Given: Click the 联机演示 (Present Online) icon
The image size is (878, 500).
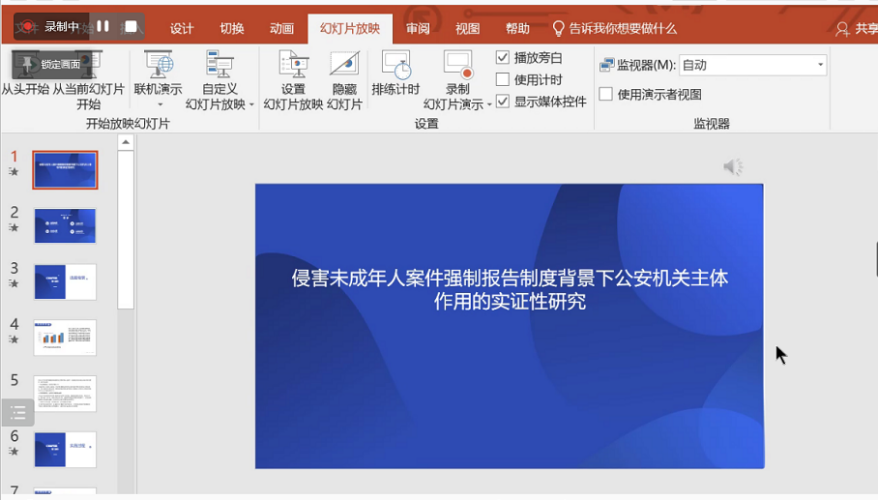Looking at the screenshot, I should (158, 65).
